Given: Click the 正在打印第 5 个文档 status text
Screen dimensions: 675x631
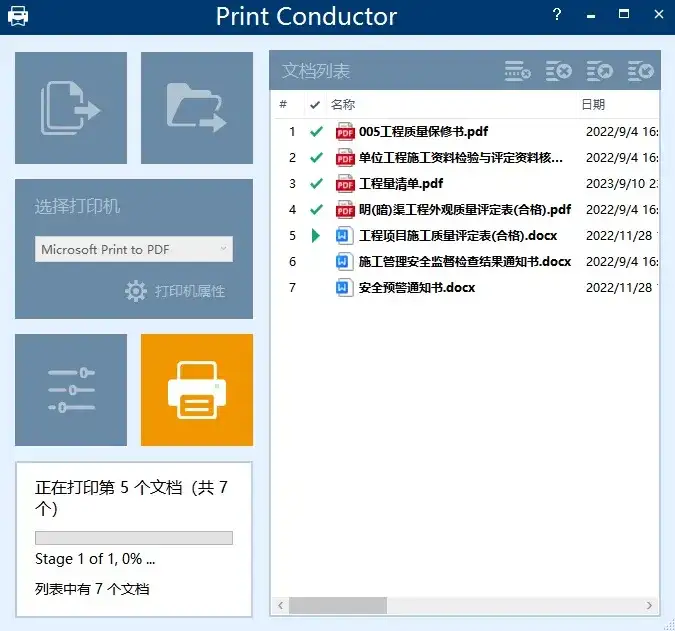Looking at the screenshot, I should [x=131, y=498].
